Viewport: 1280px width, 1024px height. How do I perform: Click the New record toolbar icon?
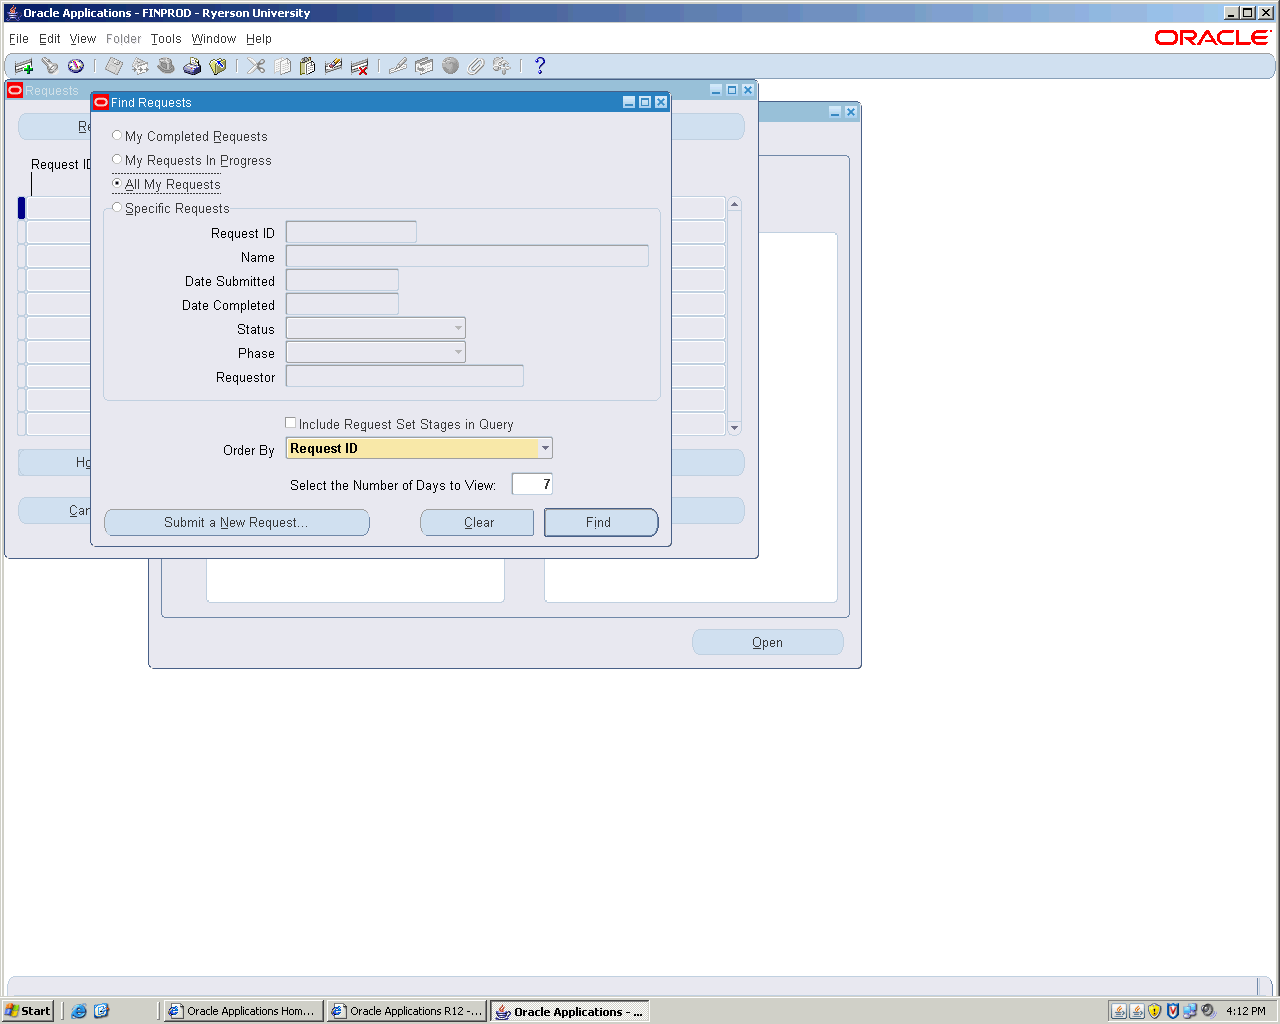coord(24,66)
